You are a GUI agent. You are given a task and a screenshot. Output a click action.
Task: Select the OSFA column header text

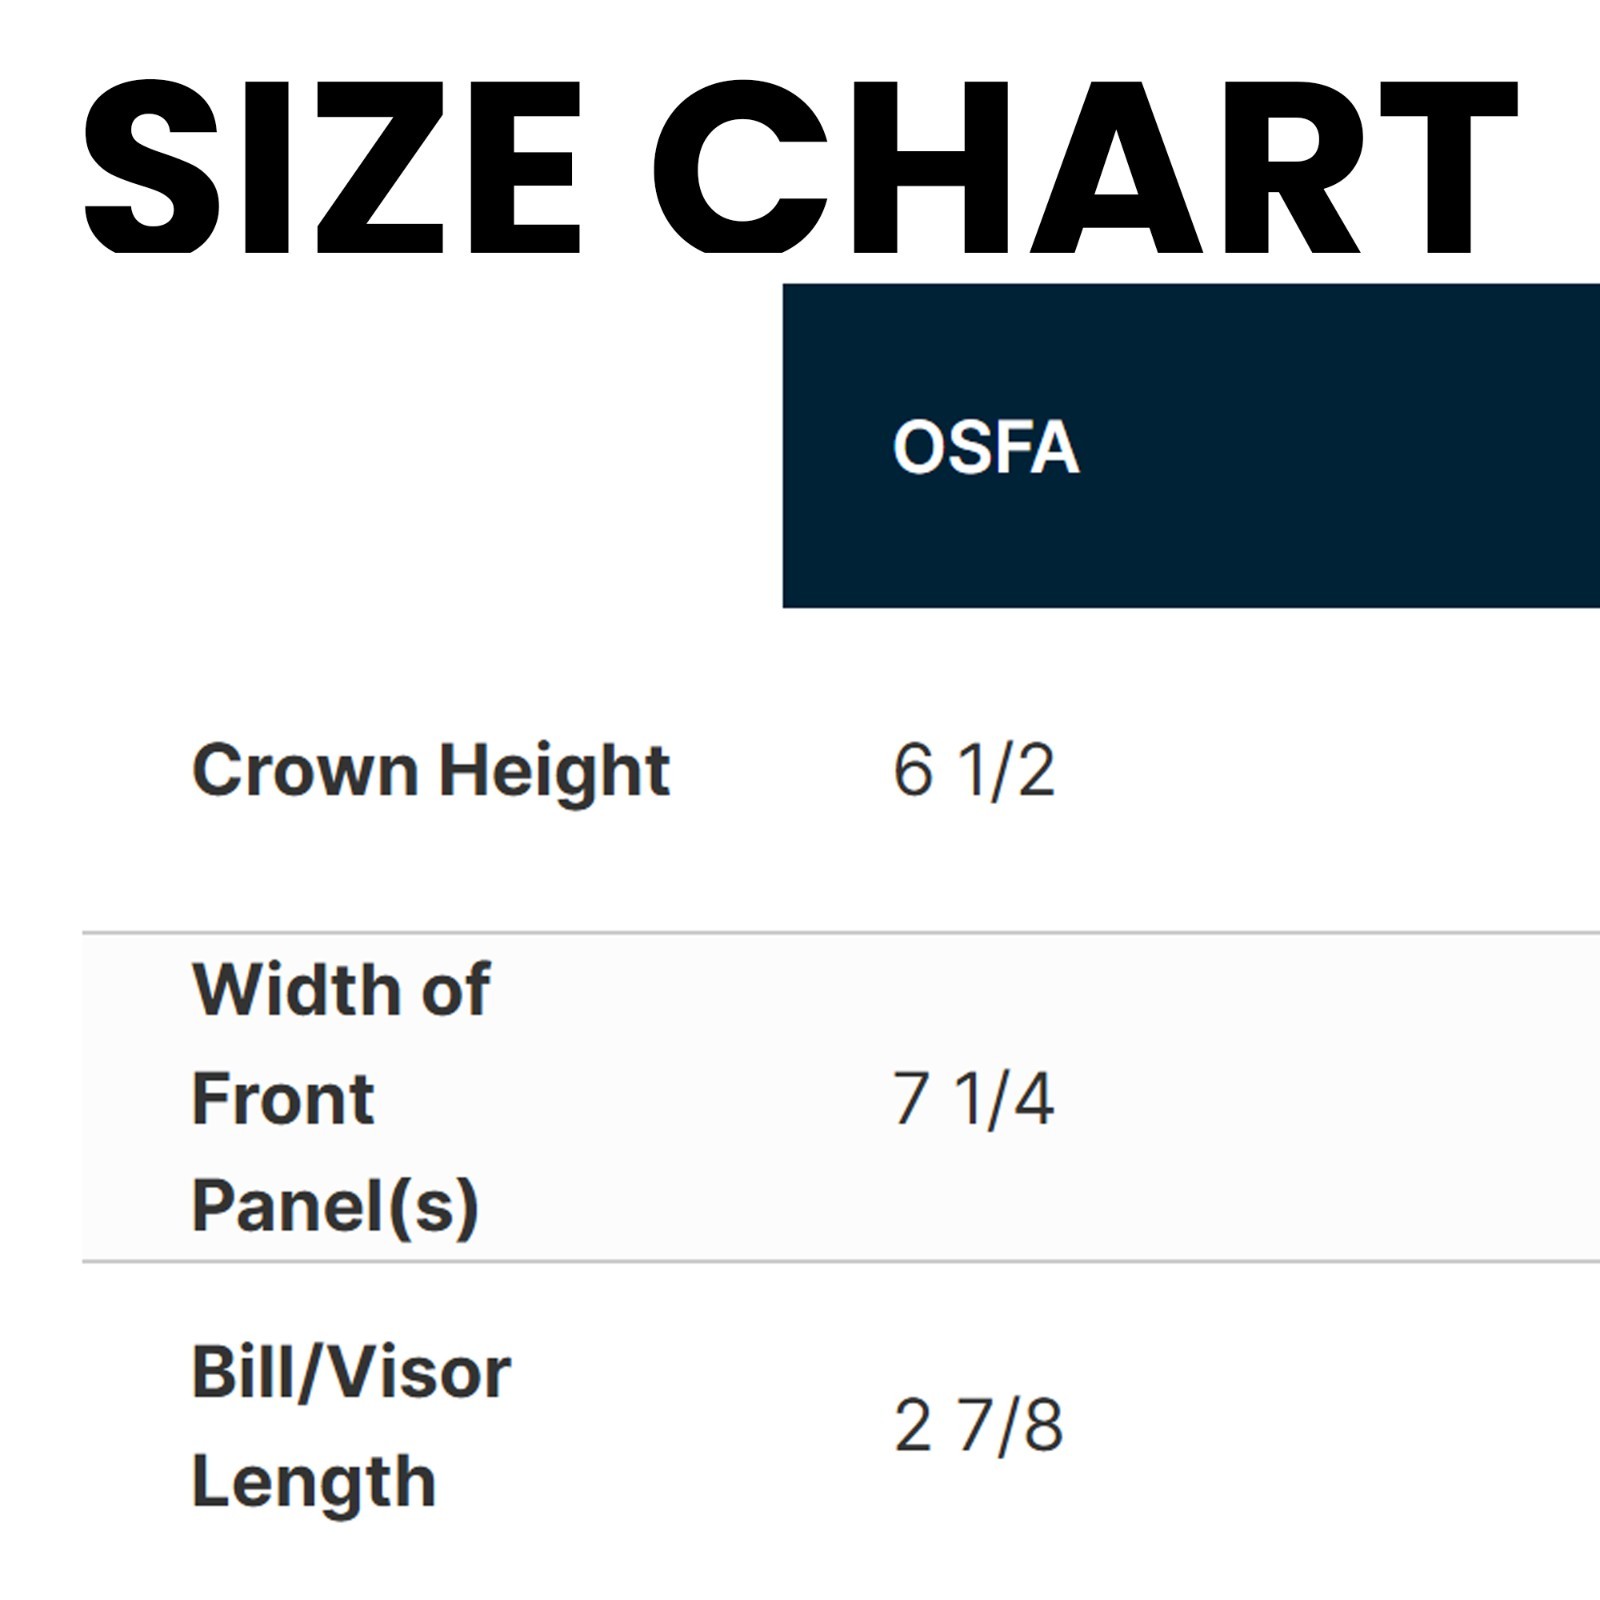tap(986, 447)
